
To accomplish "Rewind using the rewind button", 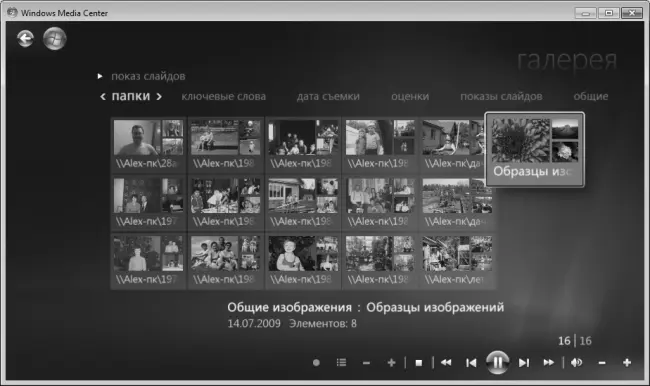I will (x=446, y=363).
